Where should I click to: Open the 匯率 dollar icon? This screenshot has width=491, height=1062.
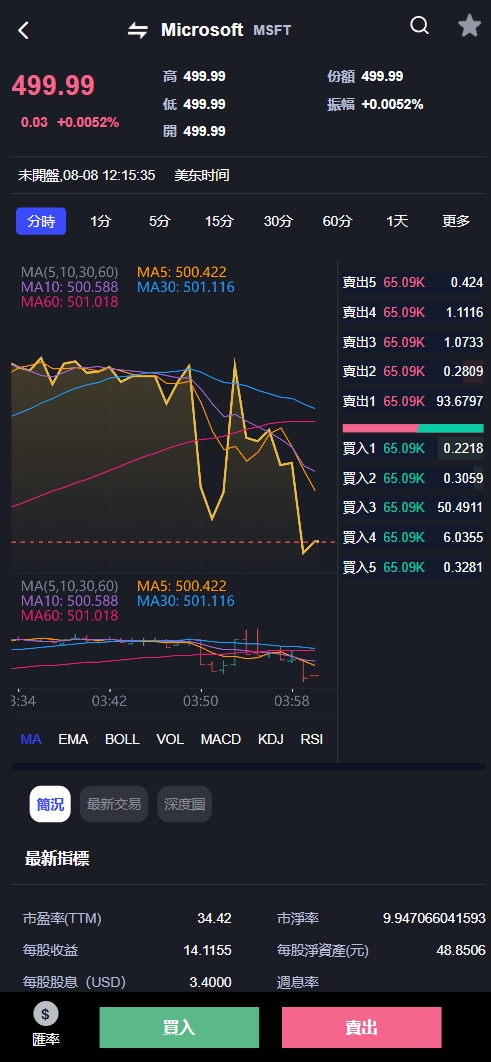click(46, 1014)
